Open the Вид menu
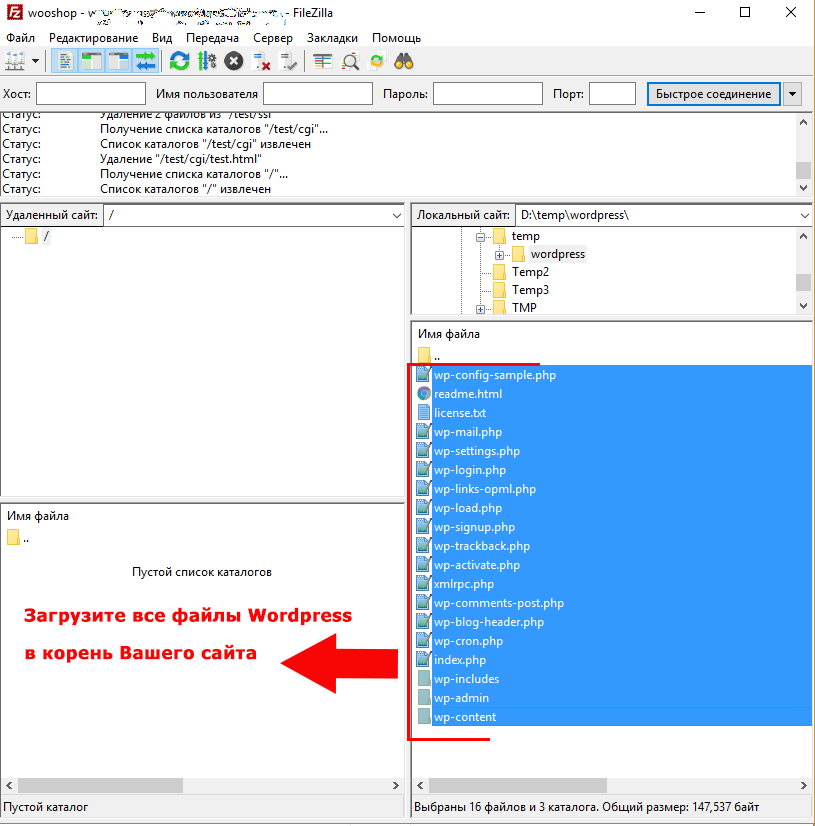The image size is (815, 826). coord(162,38)
